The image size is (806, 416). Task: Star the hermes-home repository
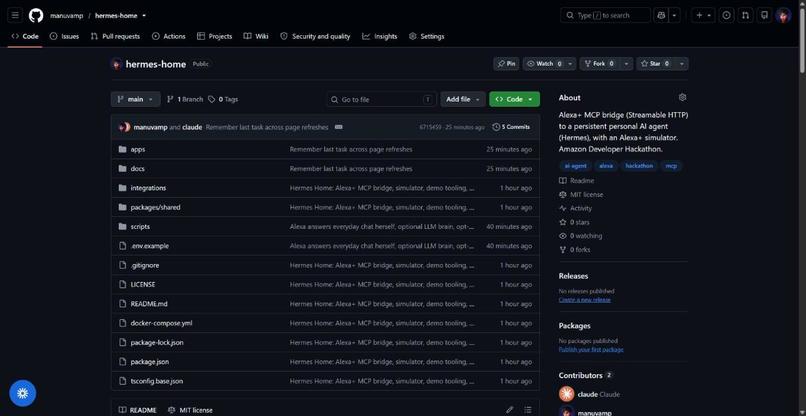(x=655, y=64)
